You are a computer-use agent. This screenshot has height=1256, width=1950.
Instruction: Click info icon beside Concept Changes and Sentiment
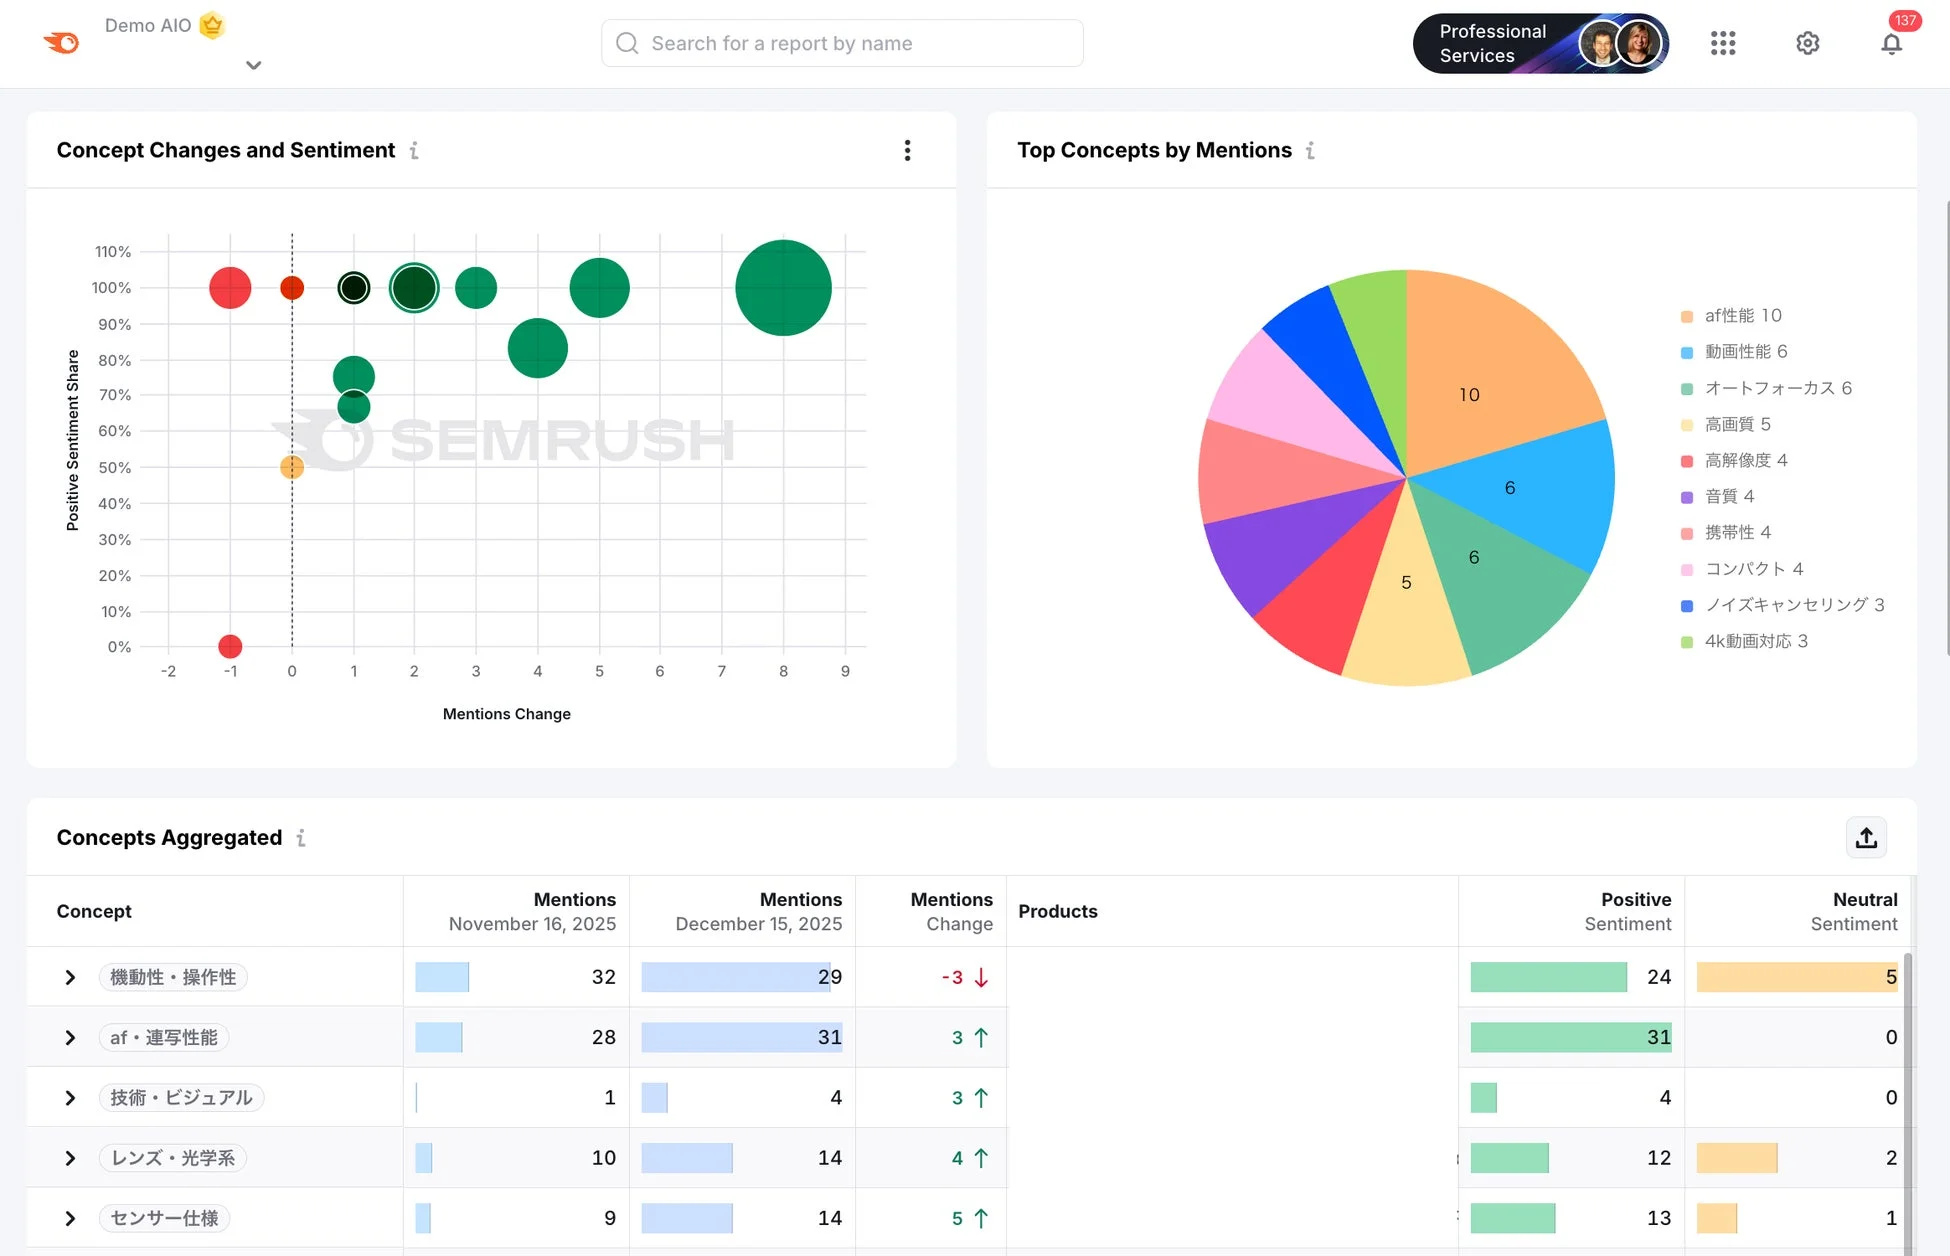coord(414,151)
